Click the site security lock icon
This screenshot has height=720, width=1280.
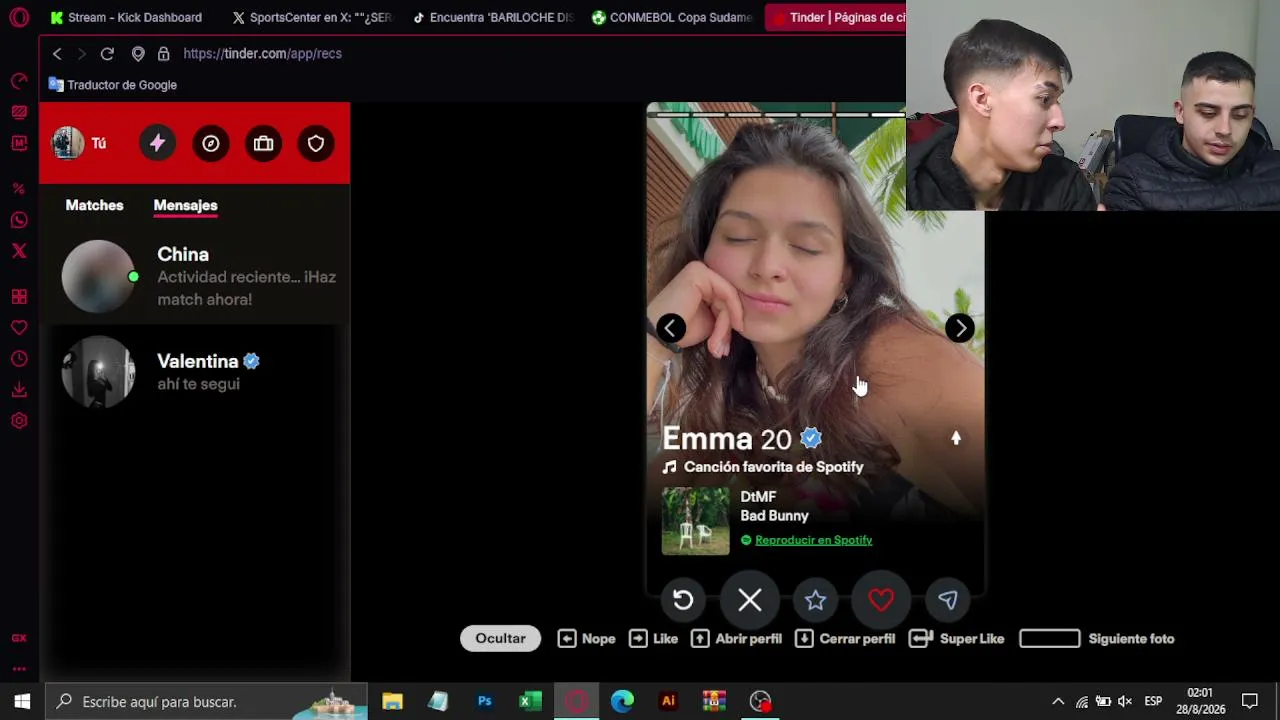point(163,54)
